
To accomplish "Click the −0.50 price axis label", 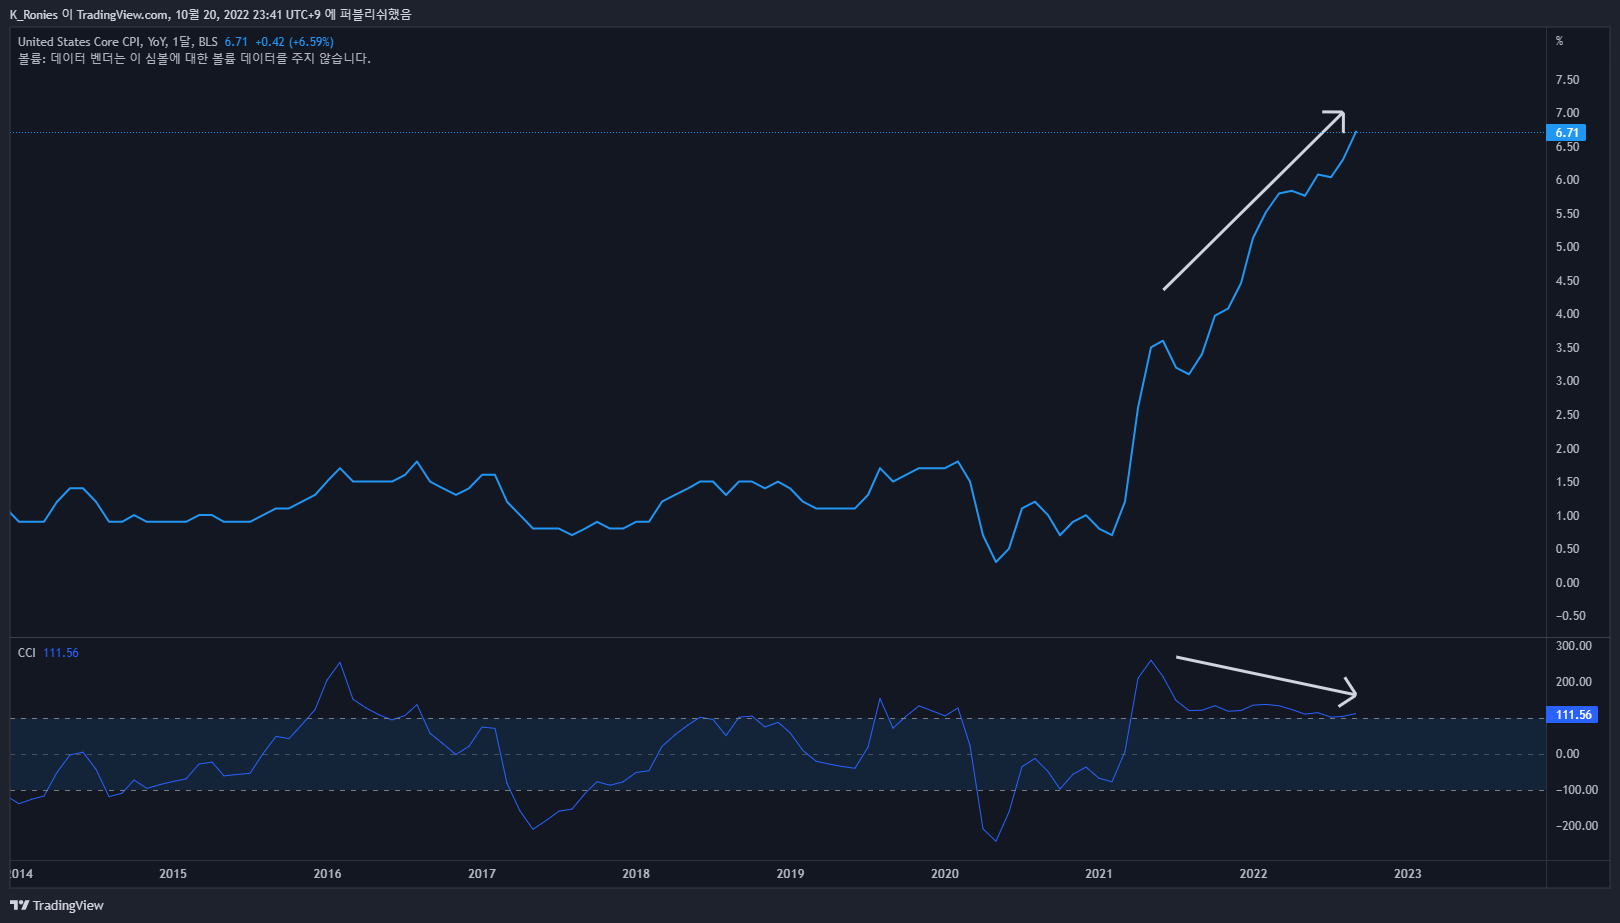I will 1570,616.
